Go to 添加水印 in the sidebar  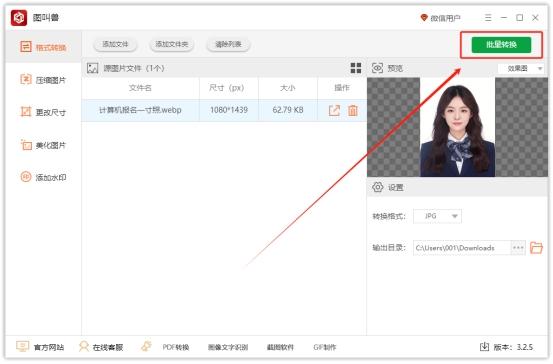(x=43, y=177)
